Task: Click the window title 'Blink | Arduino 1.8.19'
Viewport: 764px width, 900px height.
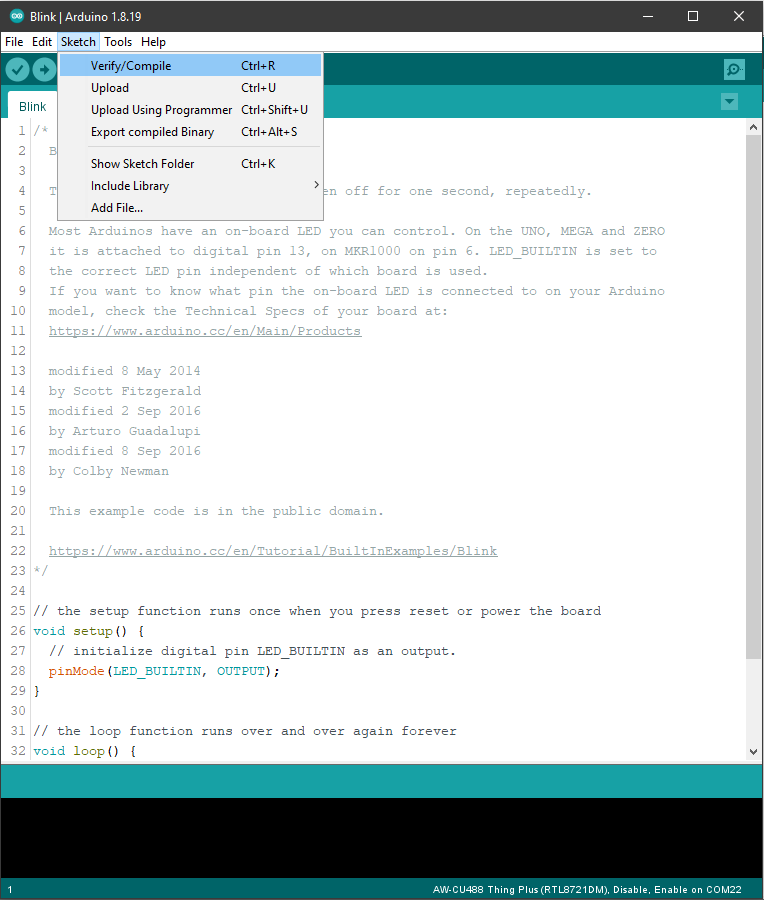Action: coord(86,17)
